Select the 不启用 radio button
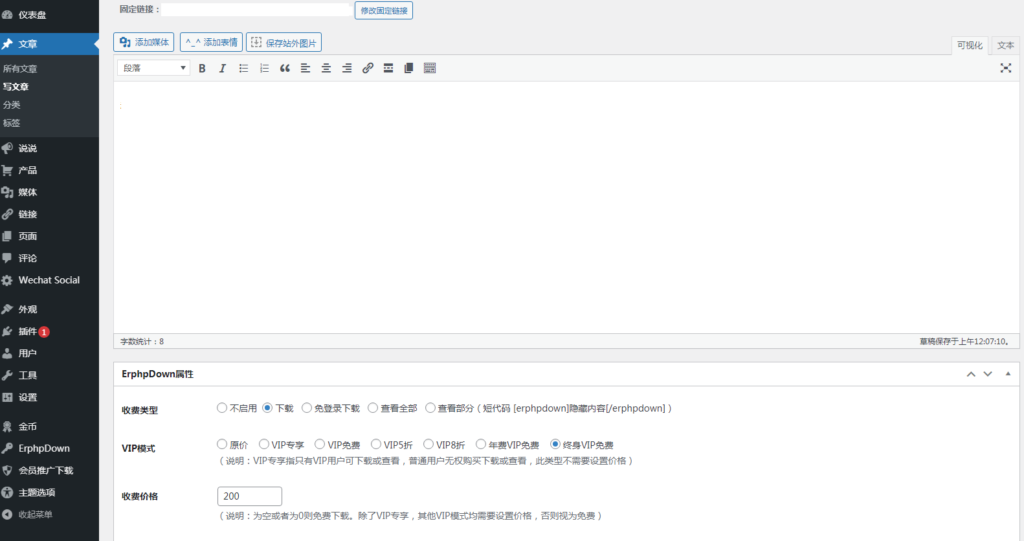Image resolution: width=1024 pixels, height=541 pixels. point(222,408)
